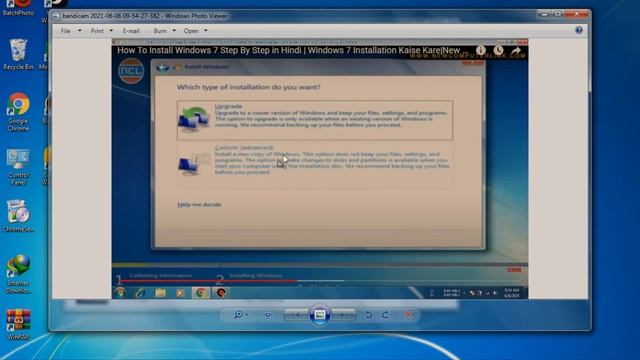Expand the Open dropdown arrow
The height and width of the screenshot is (360, 640).
click(x=206, y=31)
